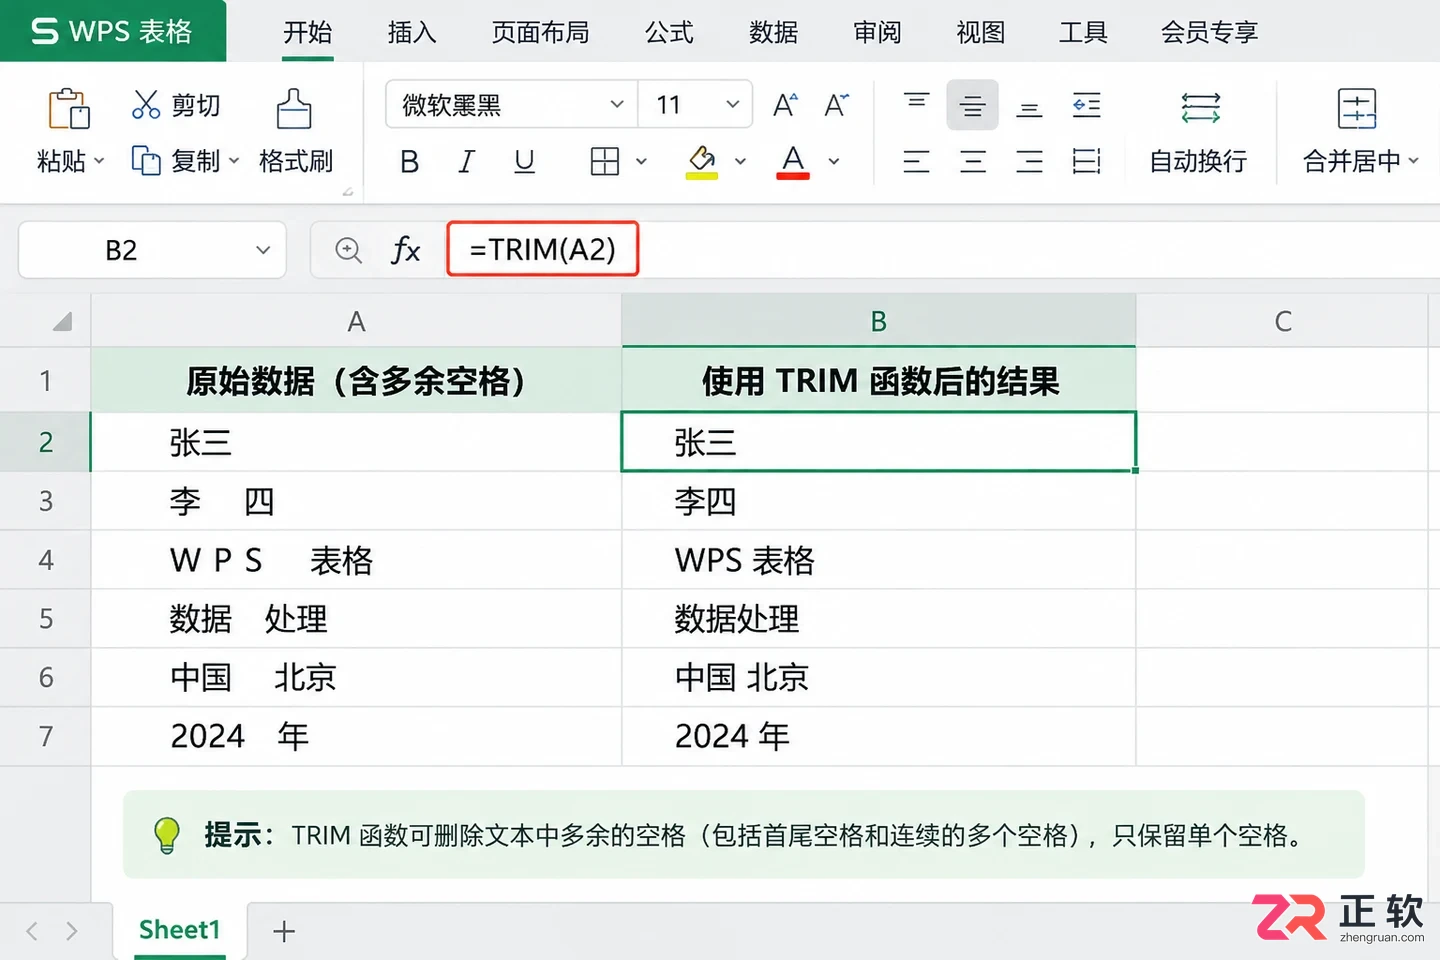The width and height of the screenshot is (1440, 960).
Task: Open the fill color dropdown arrow
Action: (x=740, y=161)
